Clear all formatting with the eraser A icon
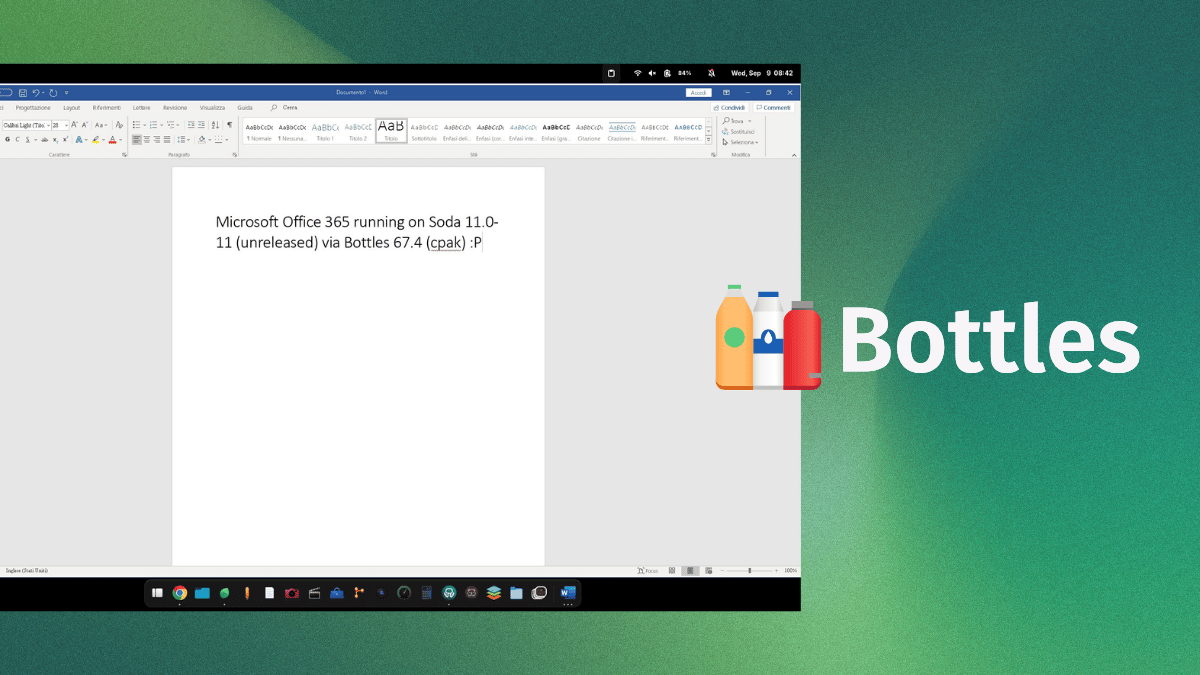This screenshot has width=1200, height=675. coord(119,125)
